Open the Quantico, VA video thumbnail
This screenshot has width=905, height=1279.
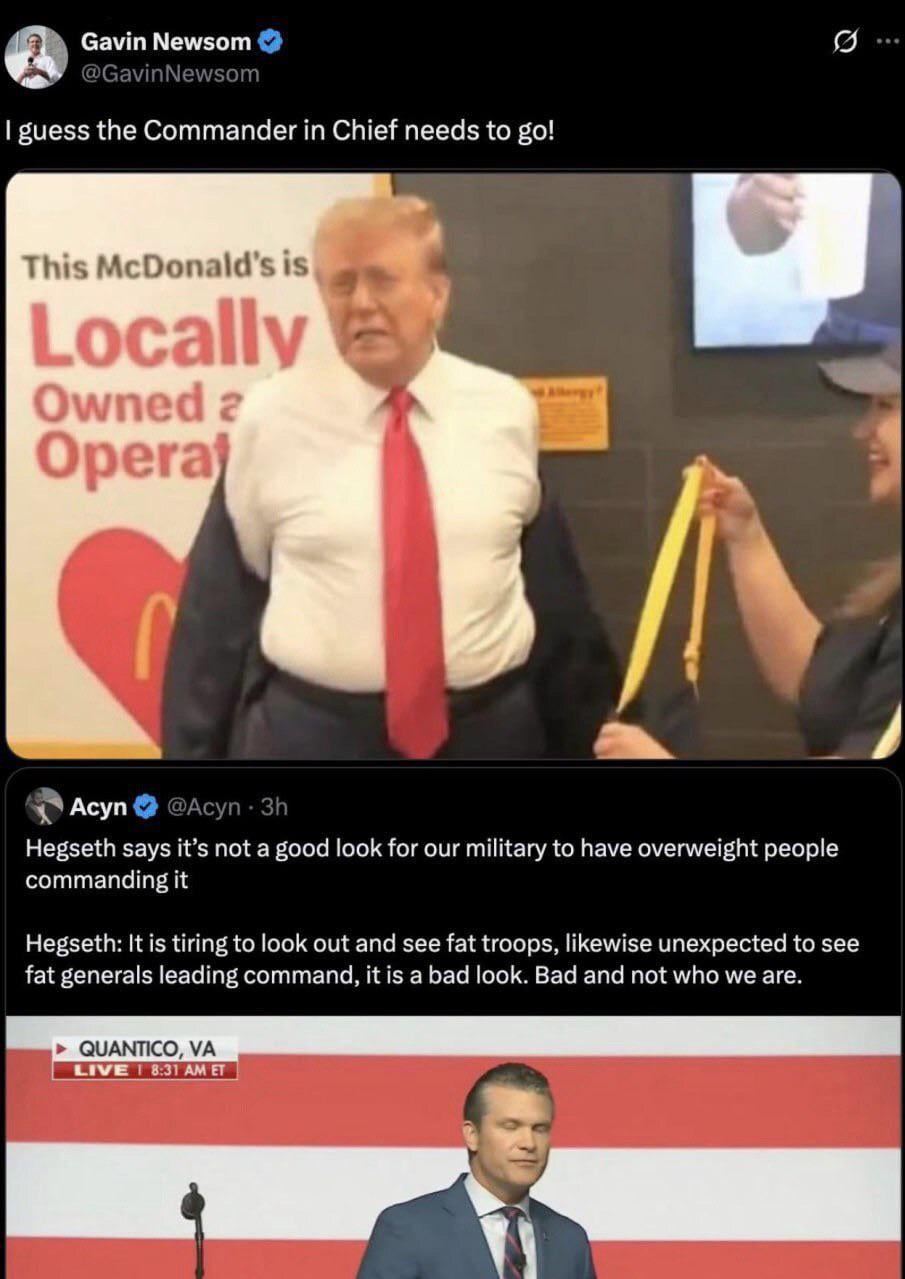click(x=453, y=1147)
